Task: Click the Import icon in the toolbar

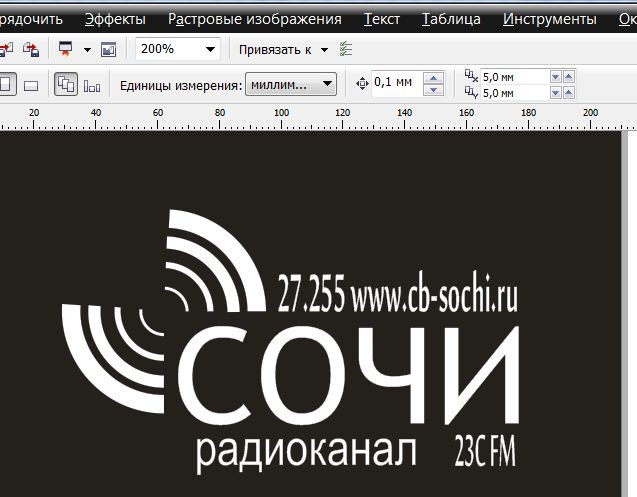Action: pos(5,49)
